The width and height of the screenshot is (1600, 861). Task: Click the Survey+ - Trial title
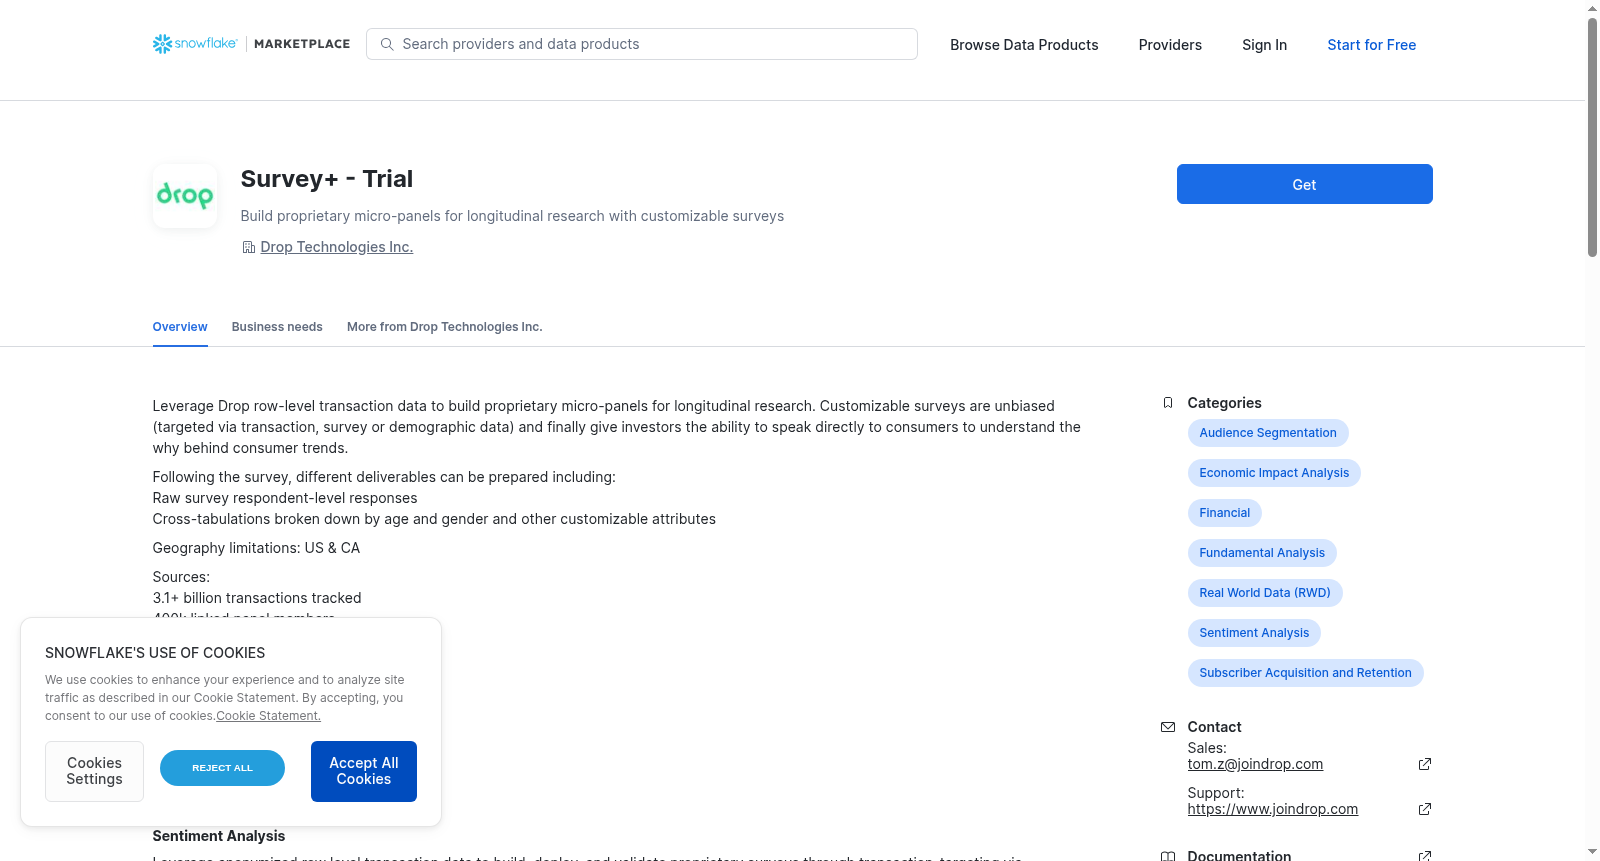pyautogui.click(x=327, y=179)
